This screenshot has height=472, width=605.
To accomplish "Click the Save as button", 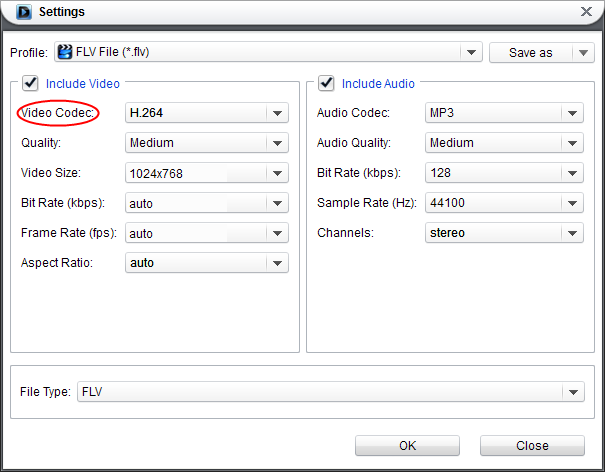I will coord(531,52).
